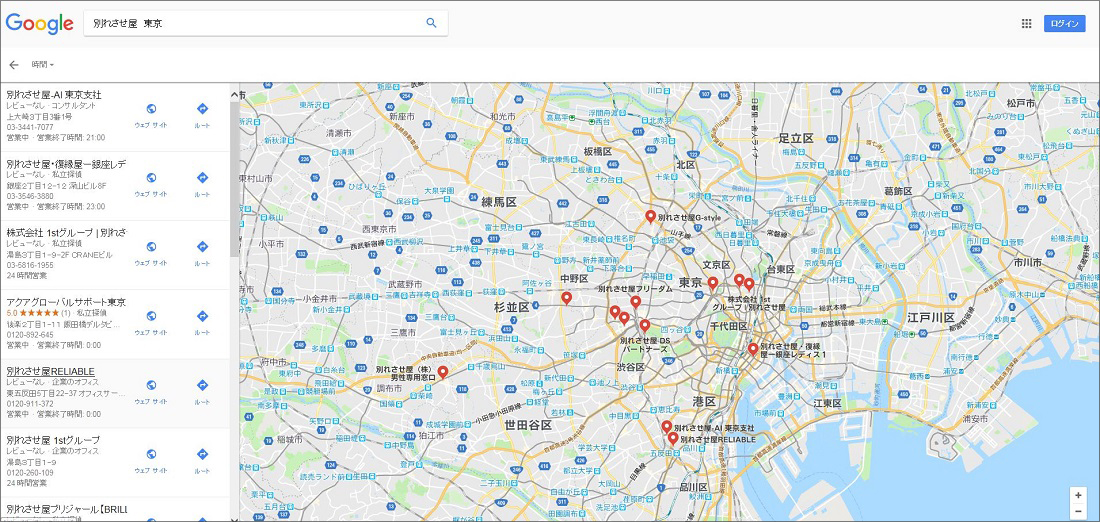Screen dimensions: 1100x522
Task: Open the アクアグローバルサポート東京 listing title
Action: pyautogui.click(x=66, y=302)
